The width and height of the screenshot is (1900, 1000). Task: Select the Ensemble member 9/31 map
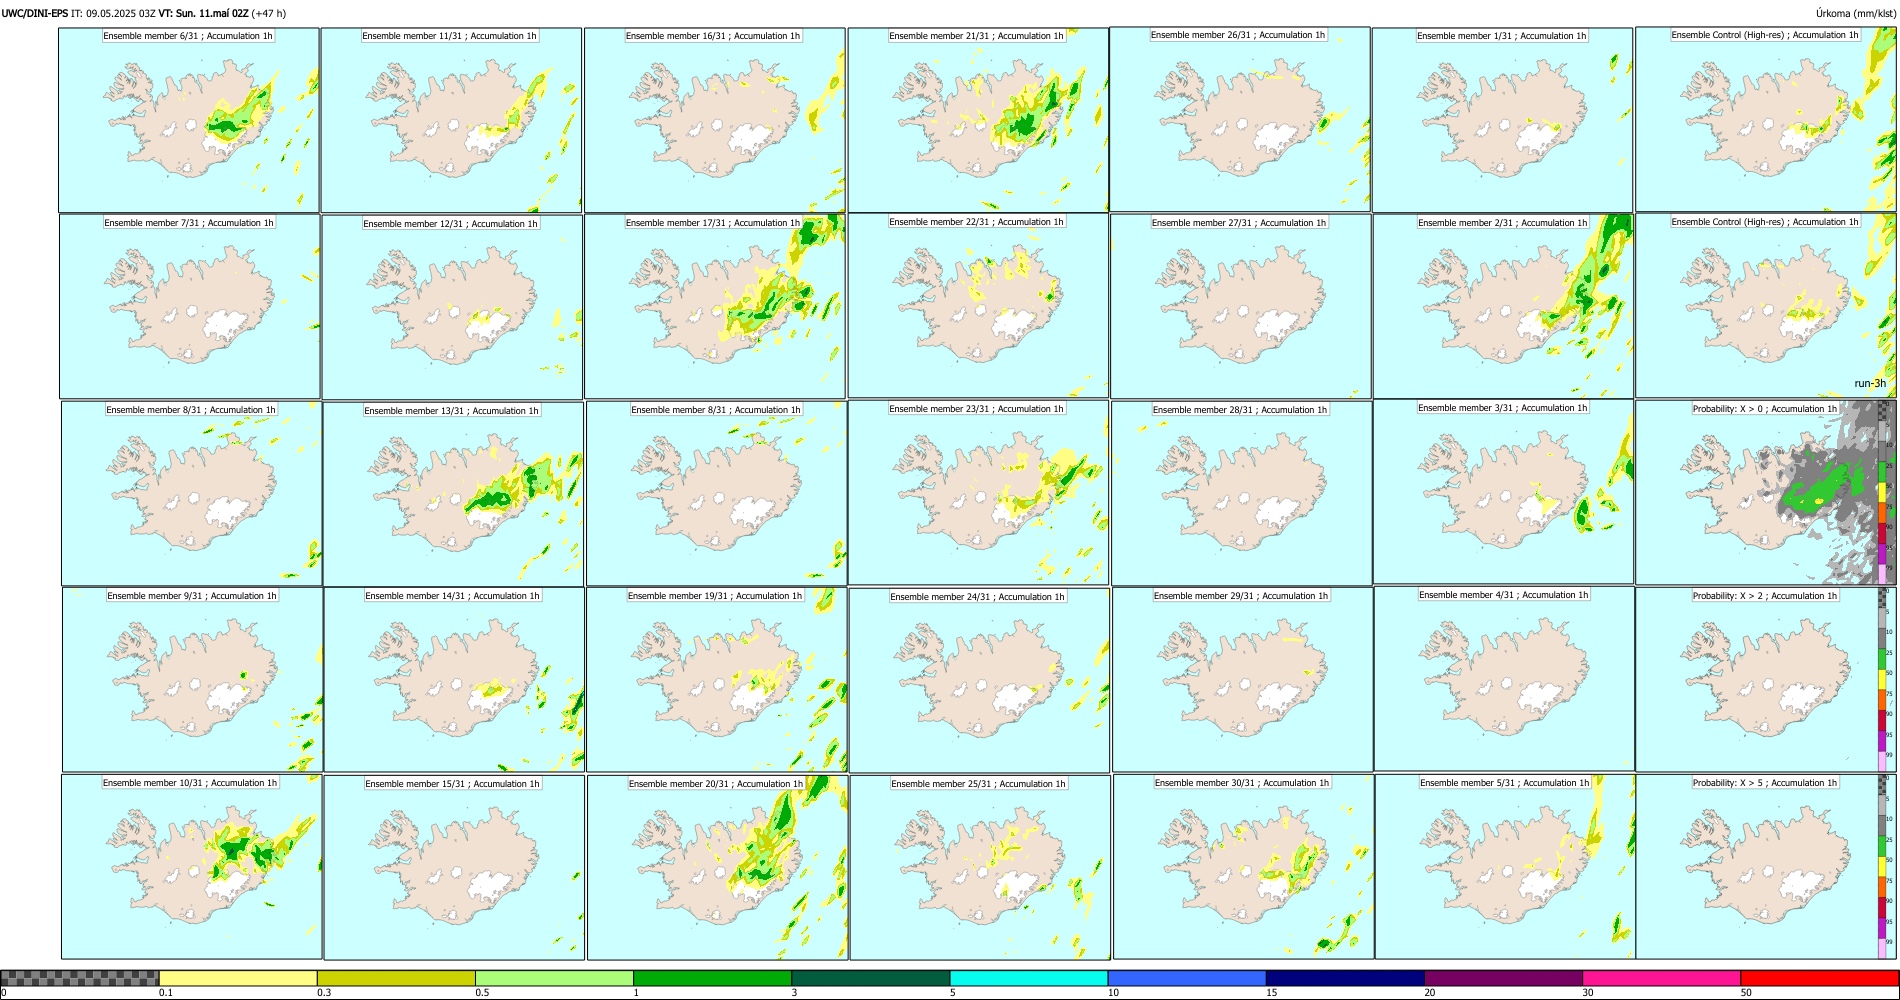(193, 679)
